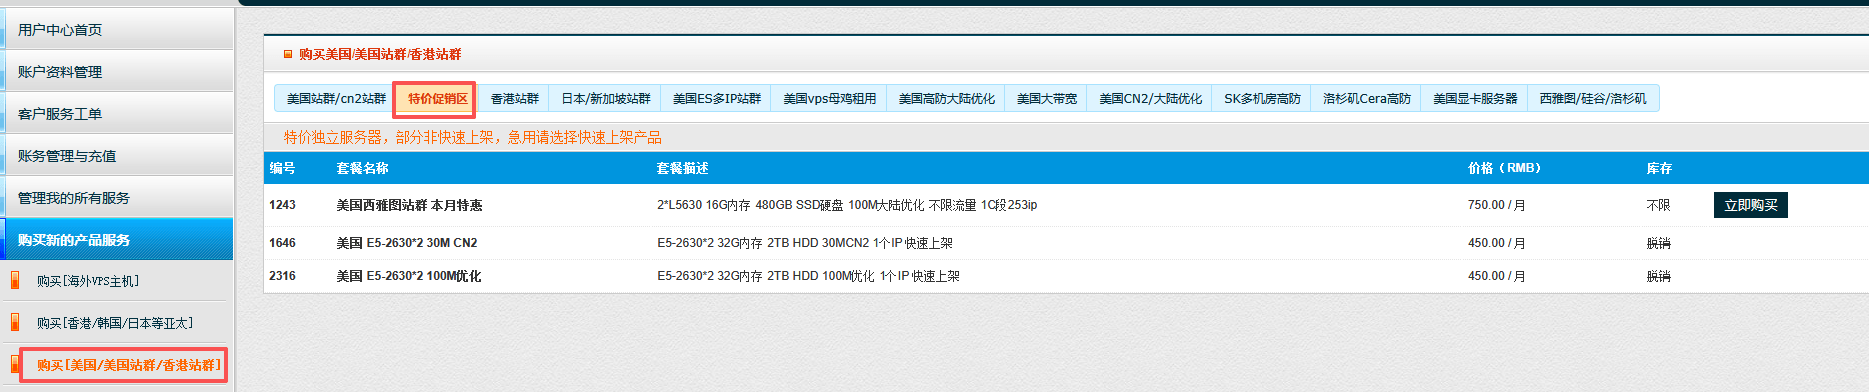This screenshot has width=1869, height=392.
Task: Click stock value 不限
Action: (1658, 205)
